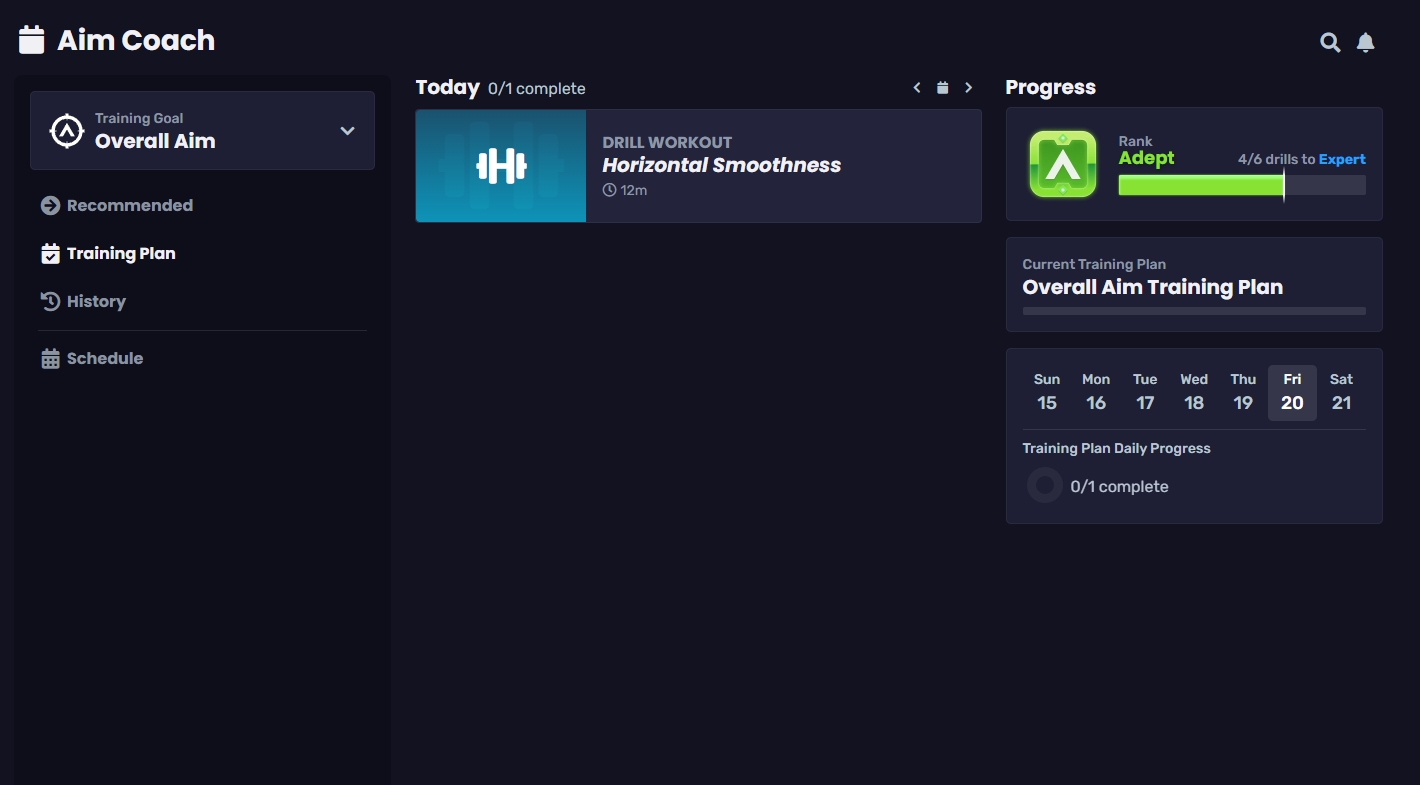Open the Horizontal Smoothness drill workout

(x=721, y=165)
